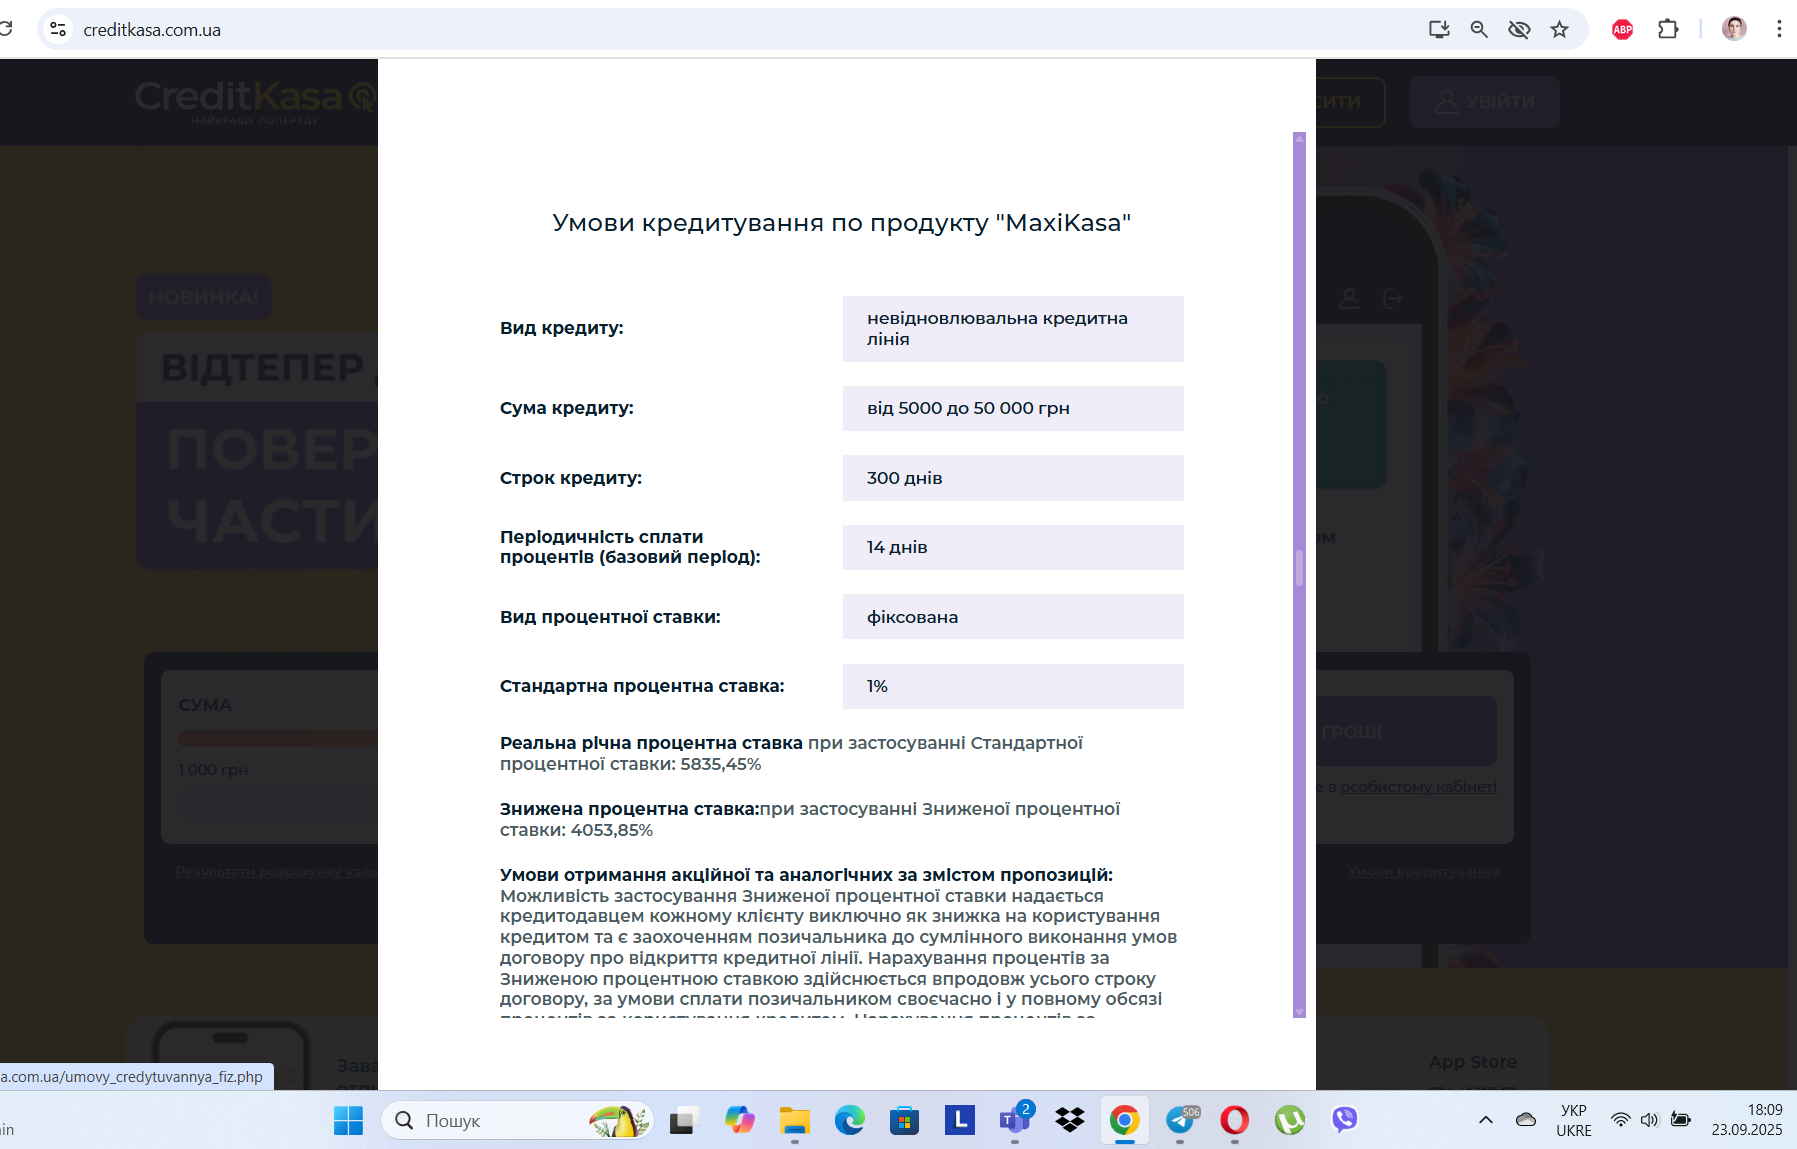1797x1149 pixels.
Task: Open the L app on the taskbar
Action: coord(960,1120)
